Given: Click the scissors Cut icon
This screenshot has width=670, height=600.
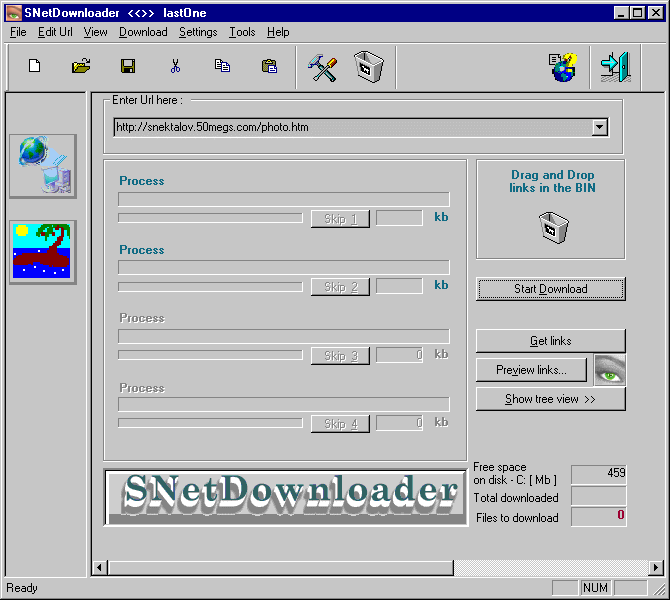Looking at the screenshot, I should tap(175, 66).
